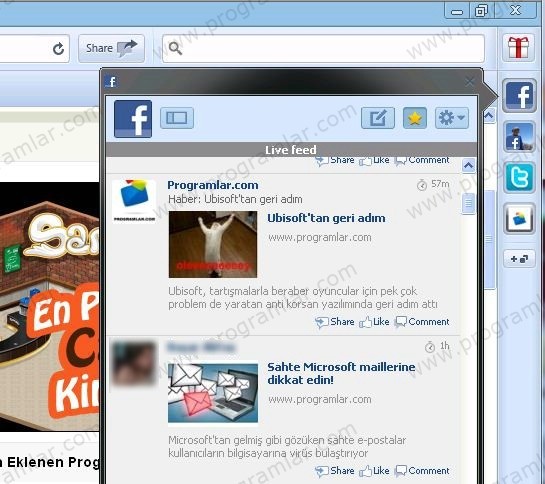Select the Facebook sidebar app icon

pyautogui.click(x=519, y=95)
